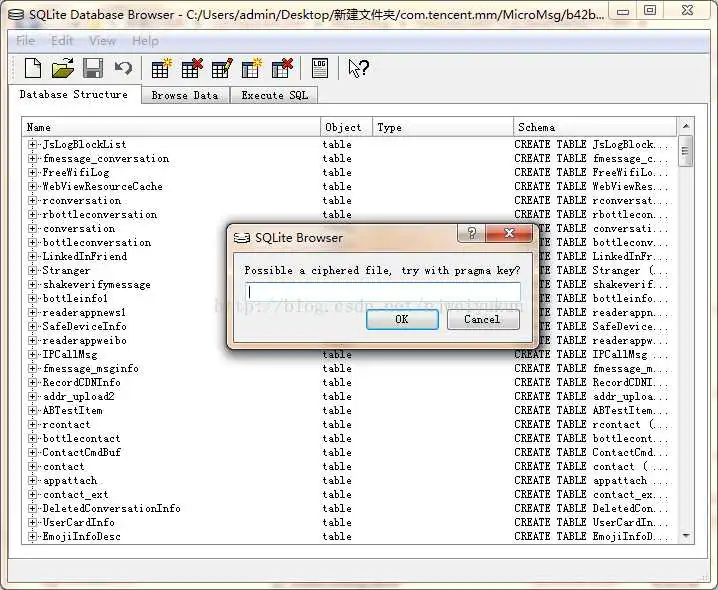Screen dimensions: 718x590
Task: Open the View menu
Action: [102, 41]
